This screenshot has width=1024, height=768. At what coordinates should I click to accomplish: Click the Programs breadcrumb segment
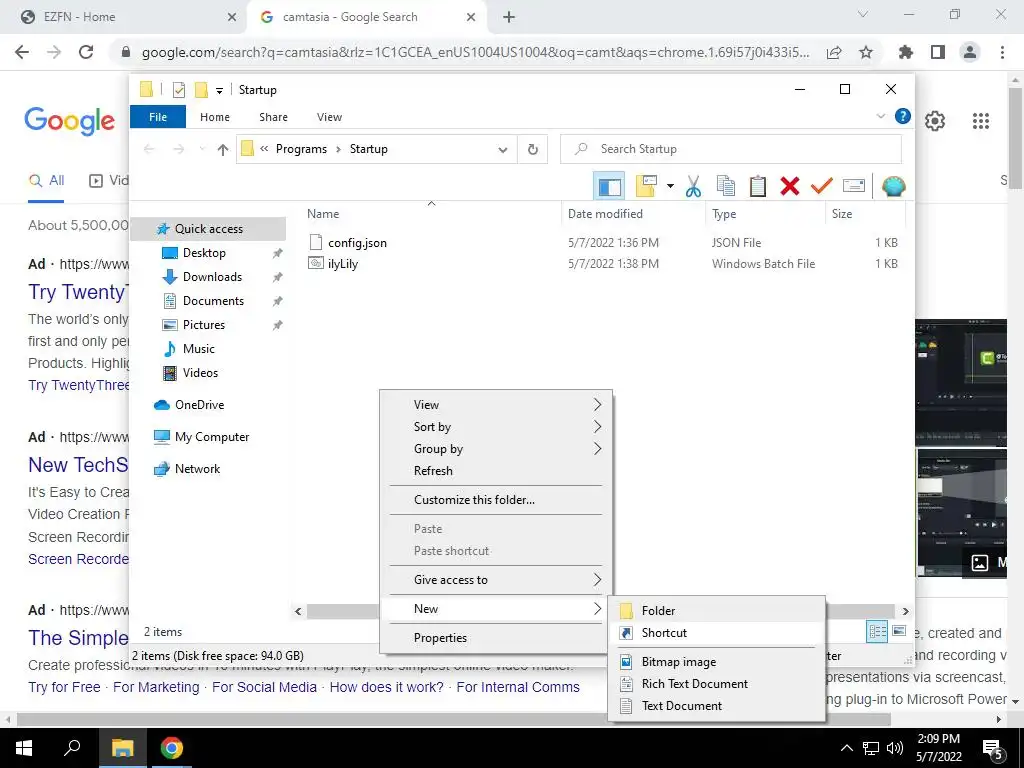(301, 150)
